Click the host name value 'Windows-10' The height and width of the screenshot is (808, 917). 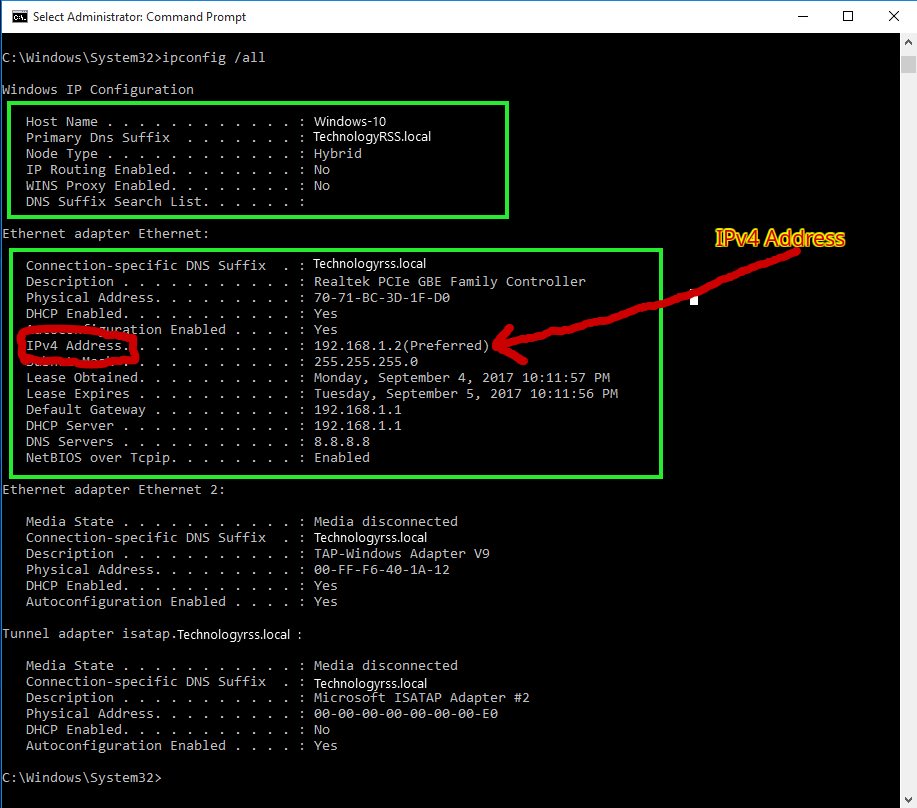click(350, 122)
